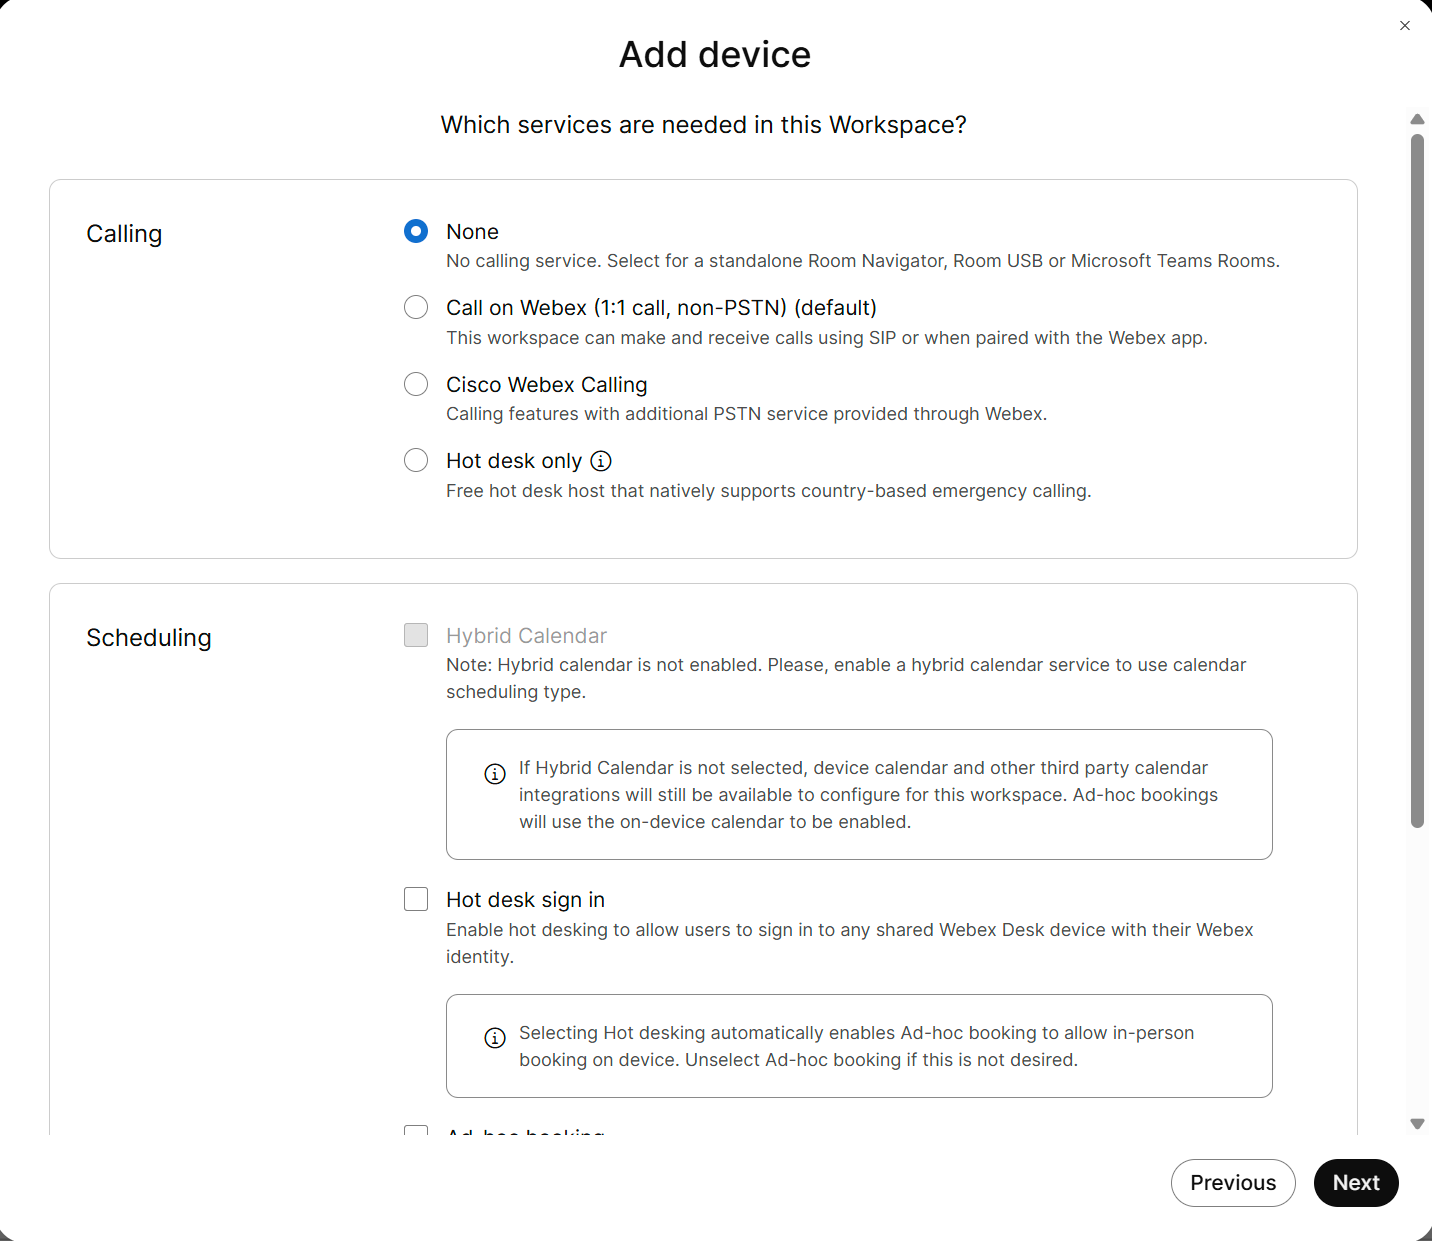This screenshot has width=1432, height=1241.
Task: Click the info icon in Hot desking notice
Action: tap(495, 1038)
